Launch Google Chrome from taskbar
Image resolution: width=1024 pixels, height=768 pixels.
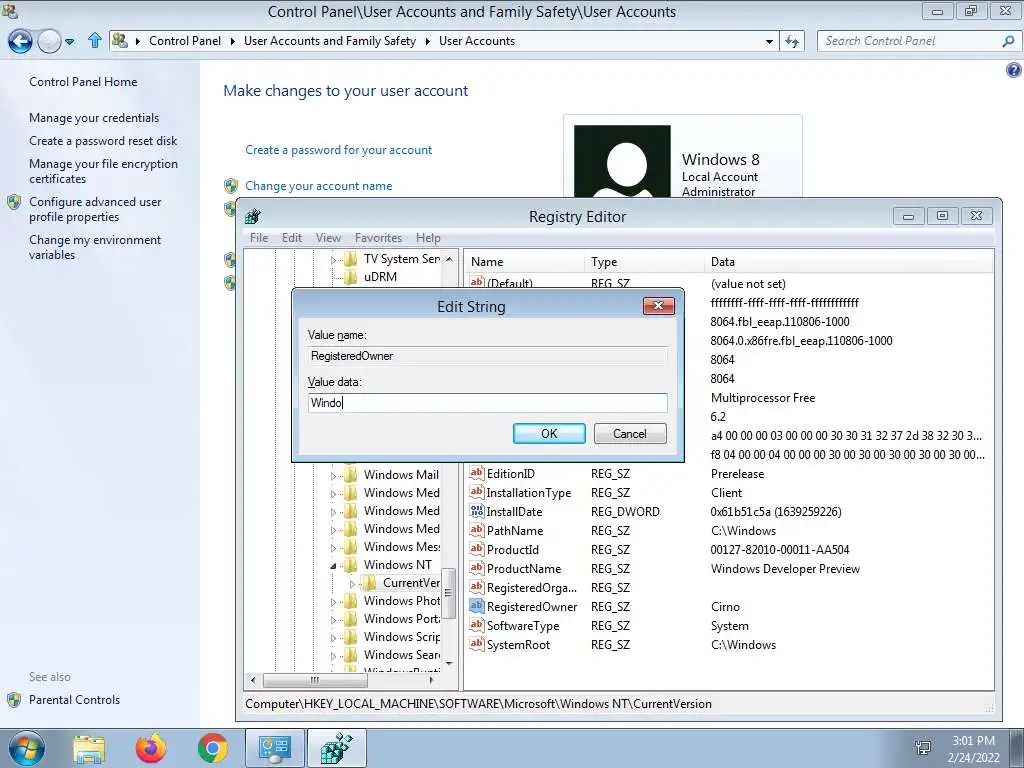212,748
